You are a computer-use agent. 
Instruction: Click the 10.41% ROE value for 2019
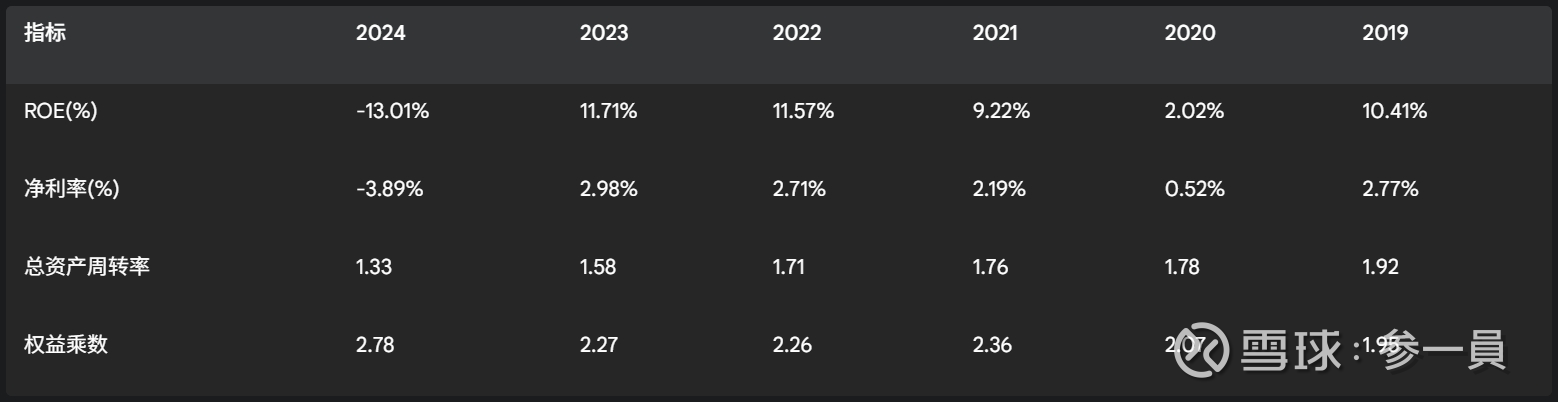point(1395,111)
